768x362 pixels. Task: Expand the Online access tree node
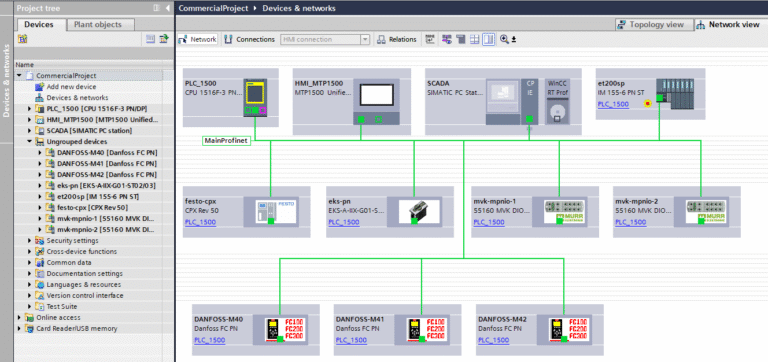pos(19,317)
